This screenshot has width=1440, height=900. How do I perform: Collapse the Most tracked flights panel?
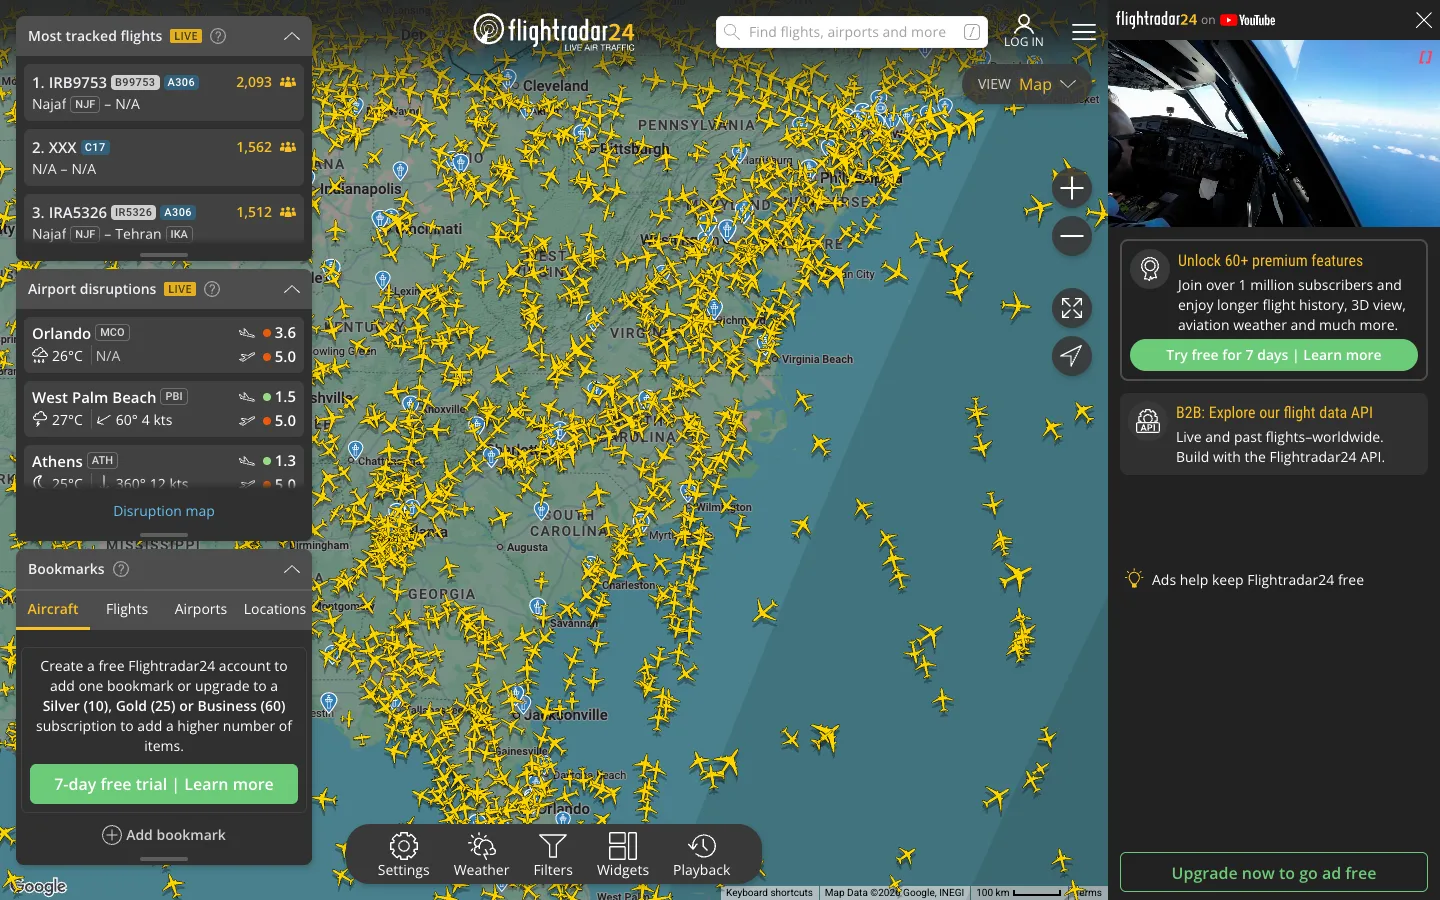[292, 36]
